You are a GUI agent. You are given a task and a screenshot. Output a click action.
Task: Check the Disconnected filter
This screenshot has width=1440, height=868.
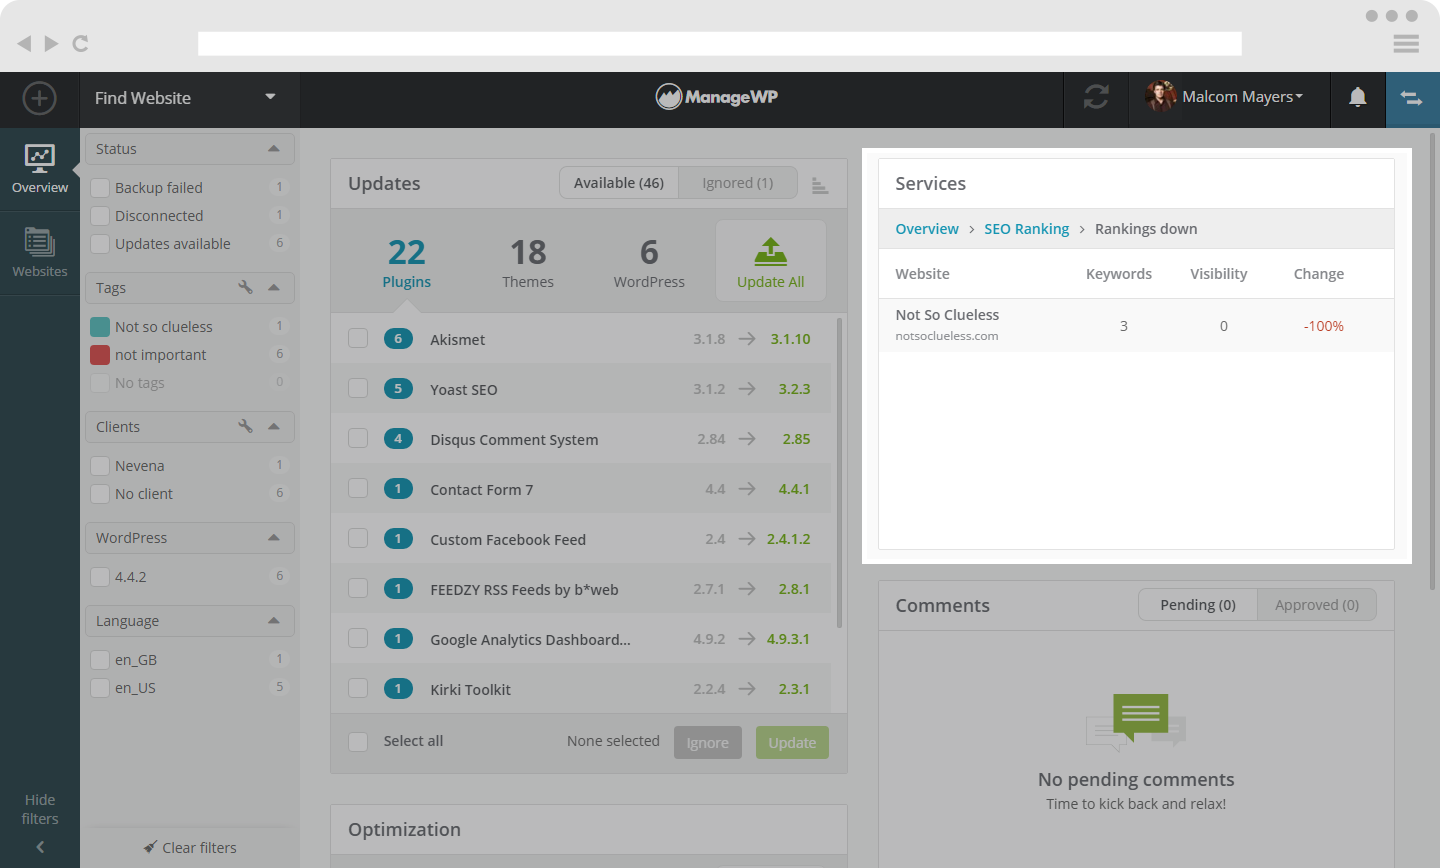point(100,216)
